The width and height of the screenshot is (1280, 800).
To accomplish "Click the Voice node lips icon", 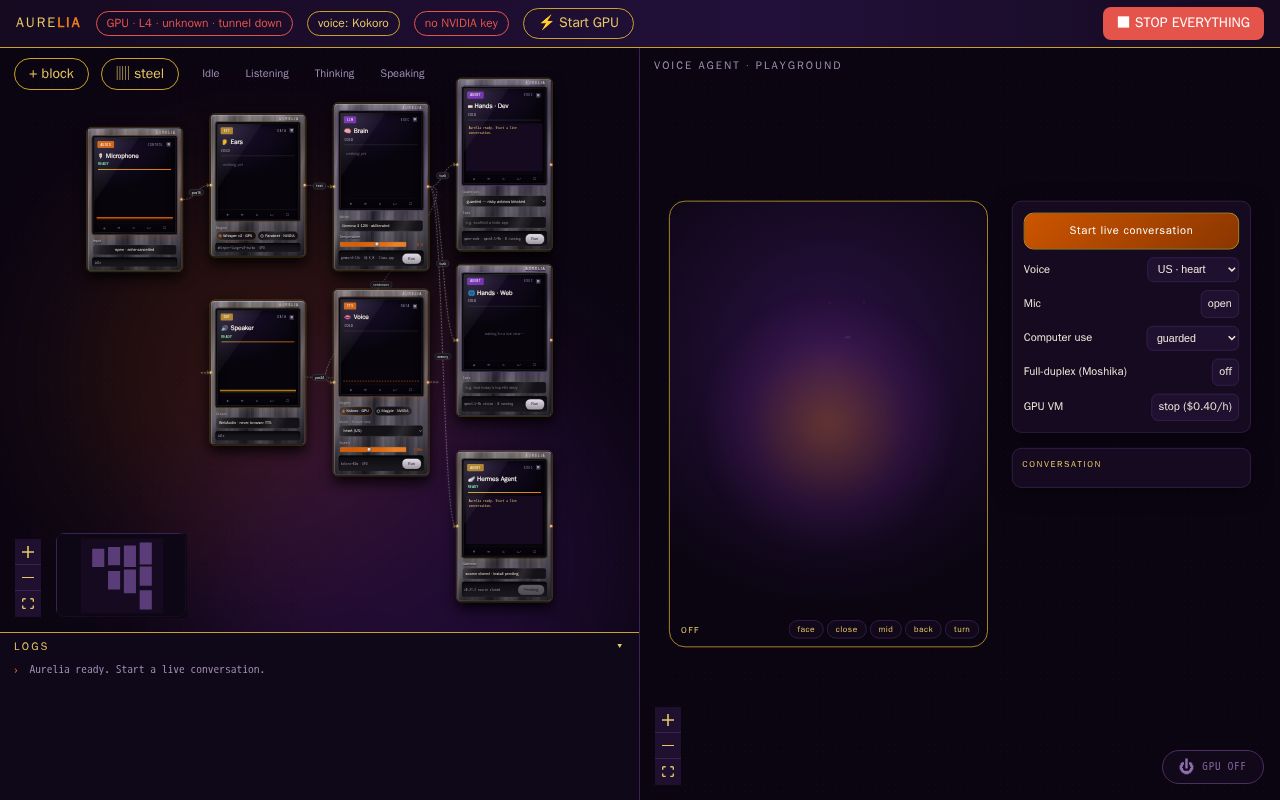I will pyautogui.click(x=347, y=317).
